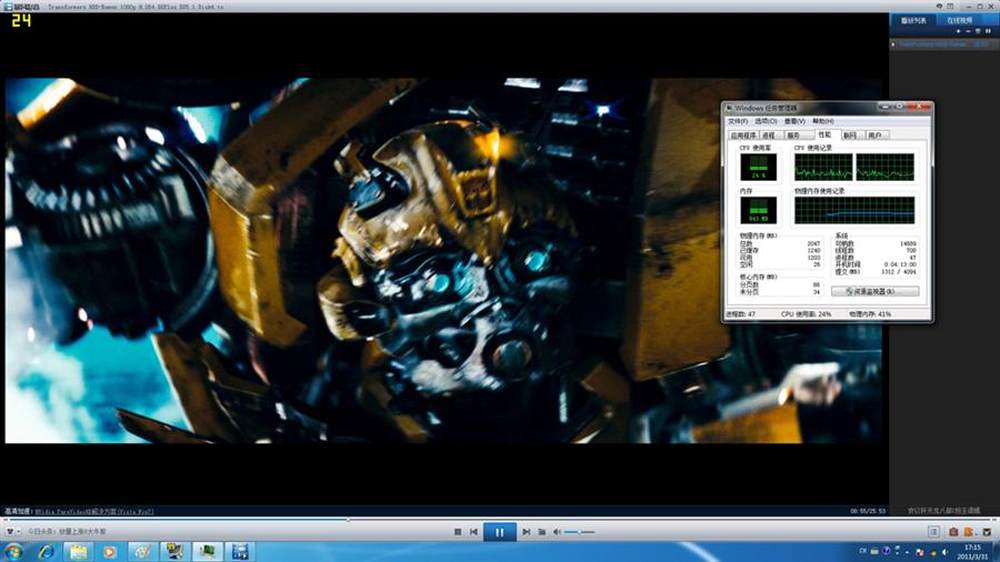Image resolution: width=1000 pixels, height=562 pixels.
Task: Click the 资源监视器 Resource Monitor button
Action: 875,291
